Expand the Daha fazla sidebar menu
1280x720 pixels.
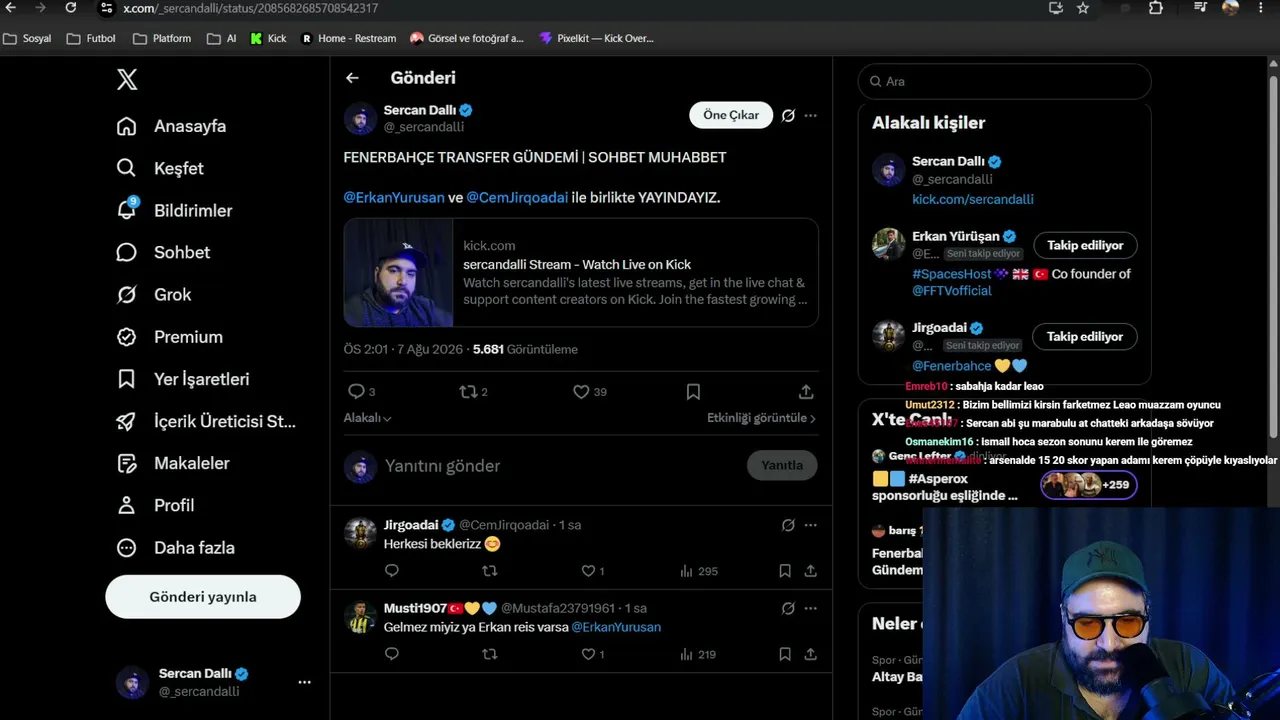click(x=175, y=548)
